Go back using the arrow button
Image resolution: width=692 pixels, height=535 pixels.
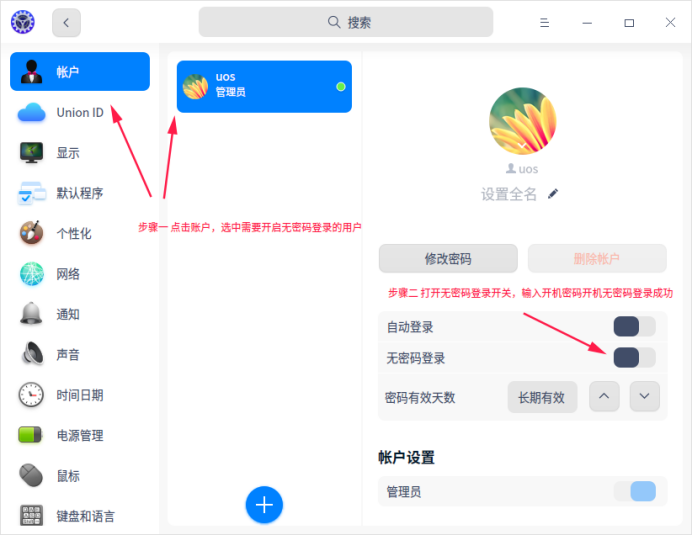point(66,23)
